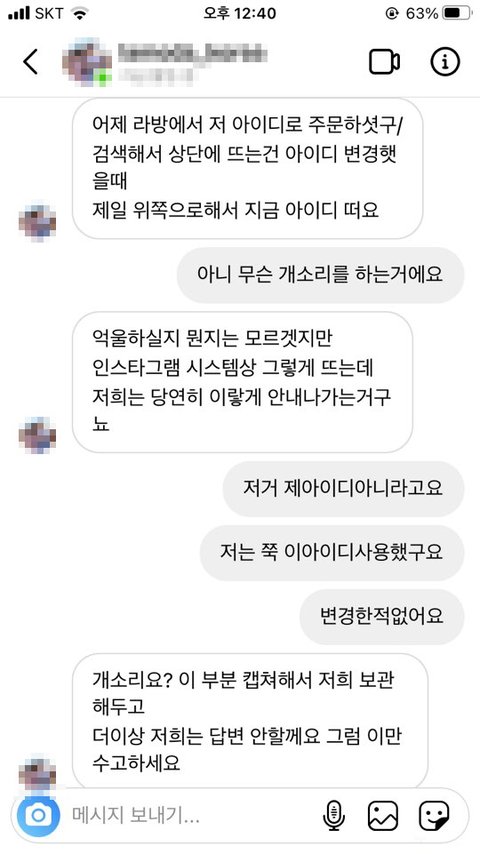This screenshot has width=480, height=854.
Task: Tap the battery indicator in the status bar
Action: click(457, 13)
